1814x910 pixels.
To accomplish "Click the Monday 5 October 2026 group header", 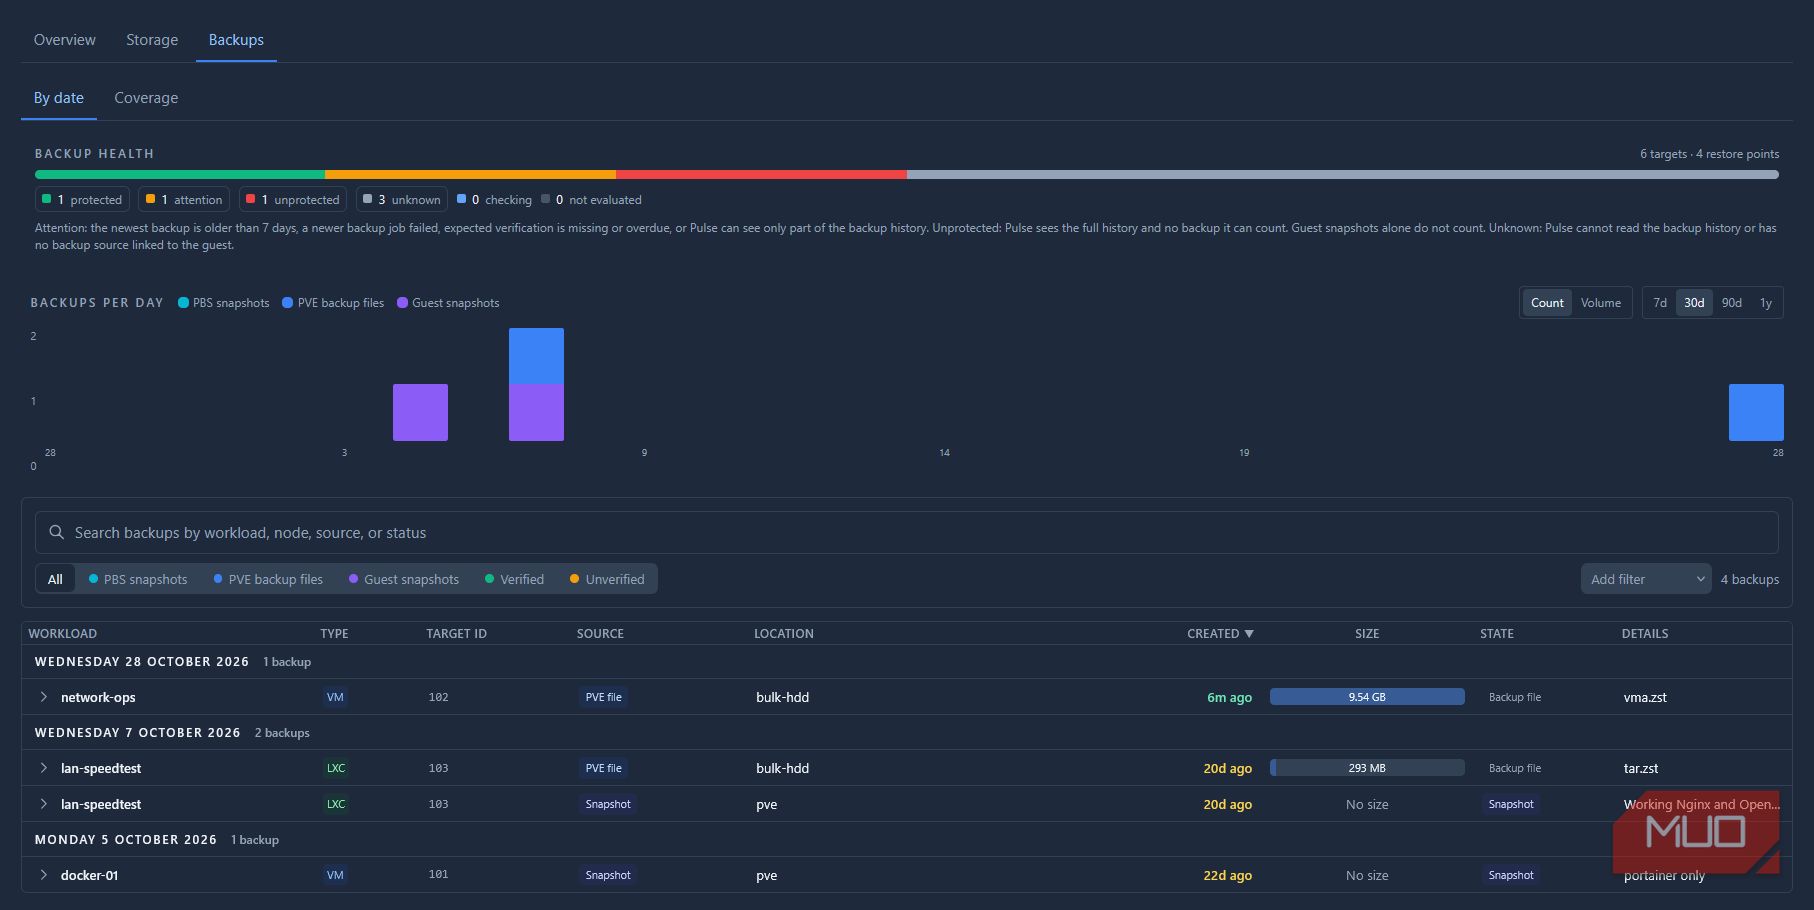I will 907,840.
